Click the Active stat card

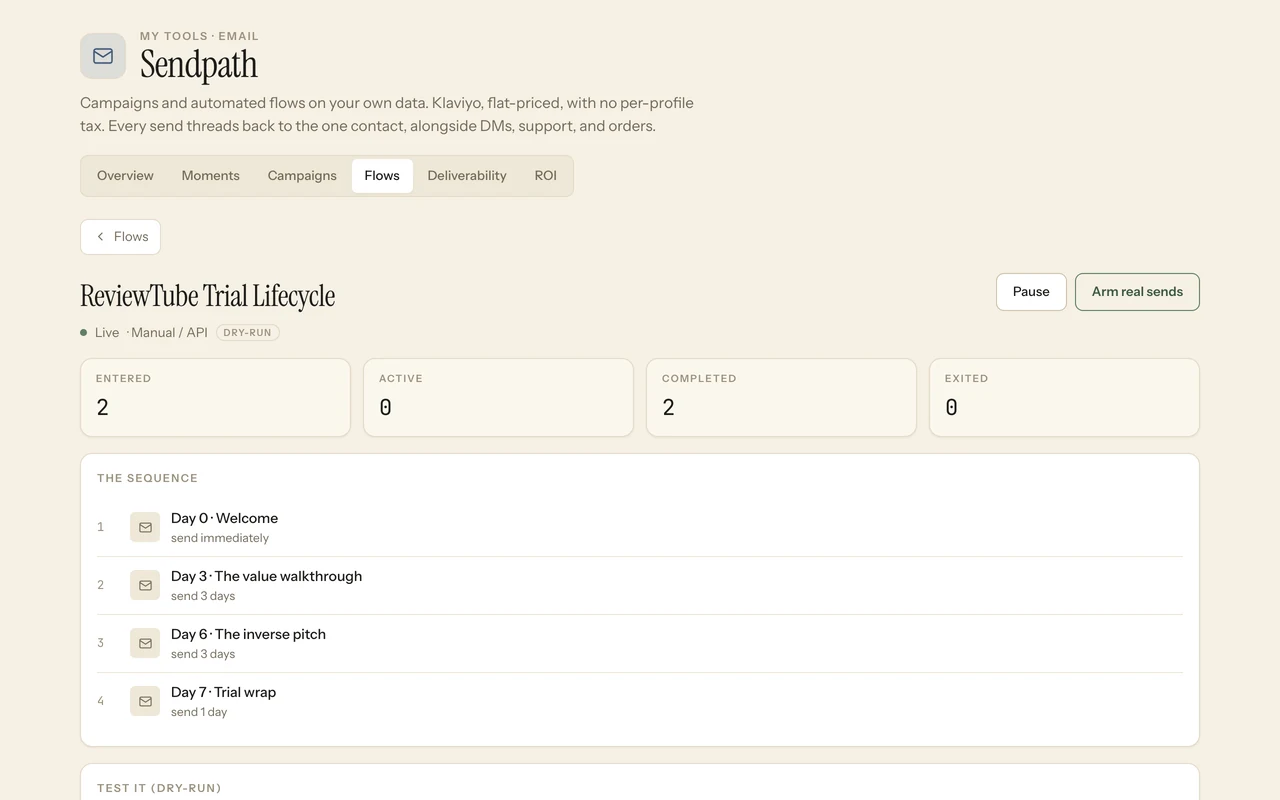click(x=498, y=398)
